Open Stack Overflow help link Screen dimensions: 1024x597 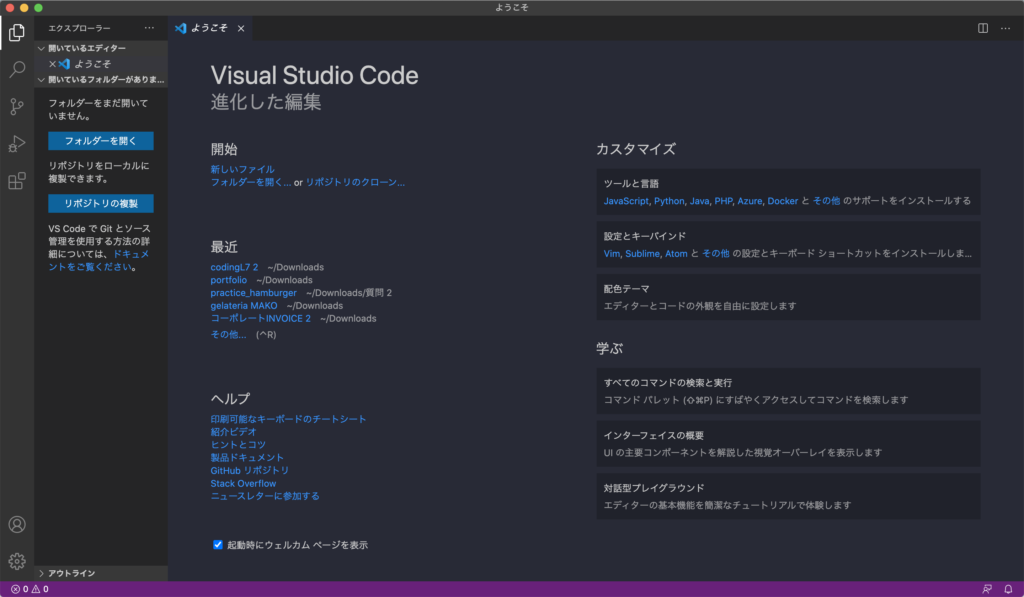coord(243,483)
